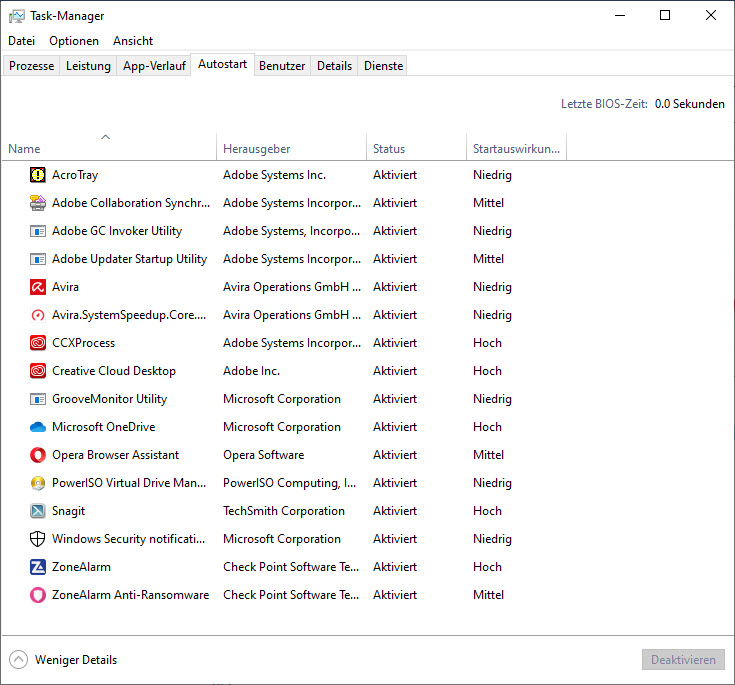Click Mittel impact in Opera Browser Assistant row
This screenshot has height=685, width=735.
pyautogui.click(x=488, y=455)
